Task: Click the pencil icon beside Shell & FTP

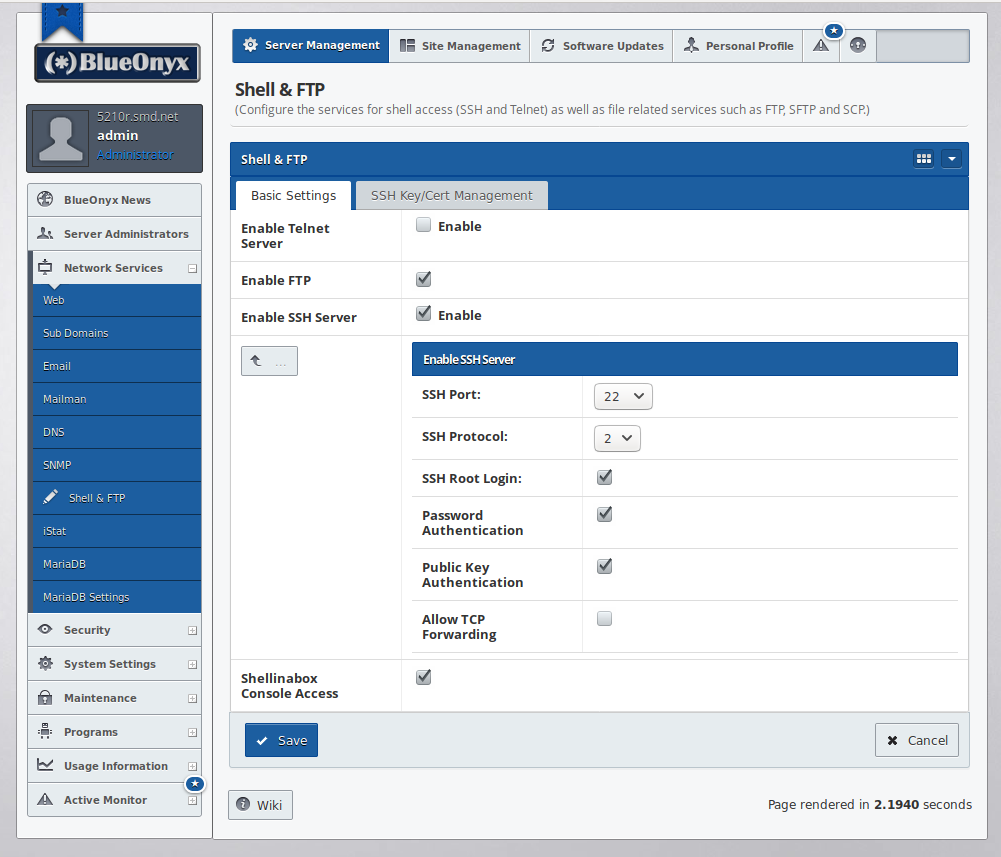Action: point(50,497)
